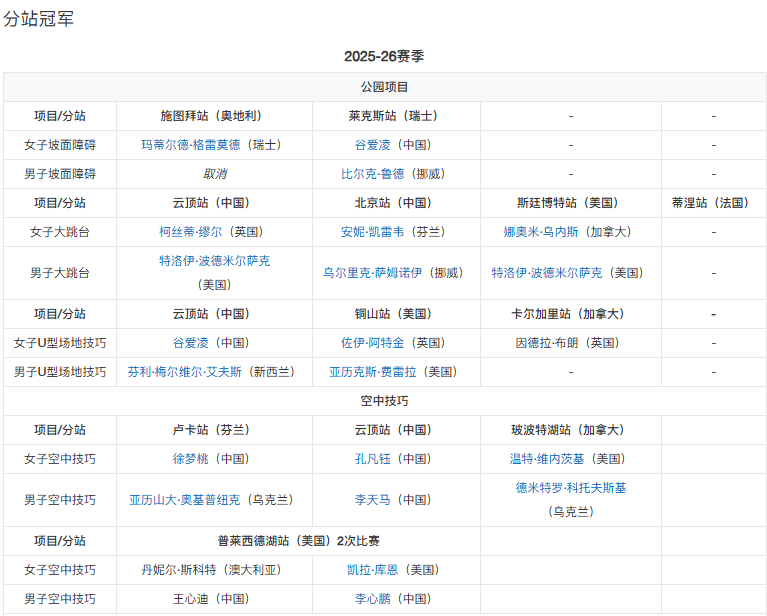Open 特洛伊·波德米尔萨克 link under 云顶站
Screen dimensions: 767x616
[x=214, y=261]
